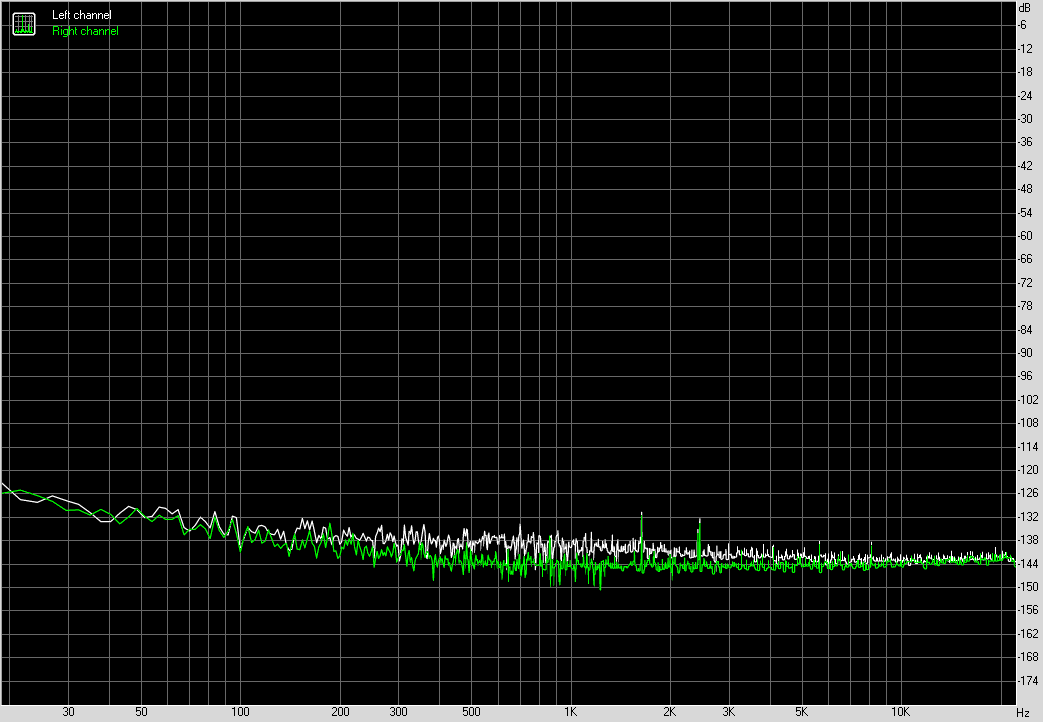Click the '-132' dB scale label
Image resolution: width=1043 pixels, height=722 pixels.
[1028, 516]
